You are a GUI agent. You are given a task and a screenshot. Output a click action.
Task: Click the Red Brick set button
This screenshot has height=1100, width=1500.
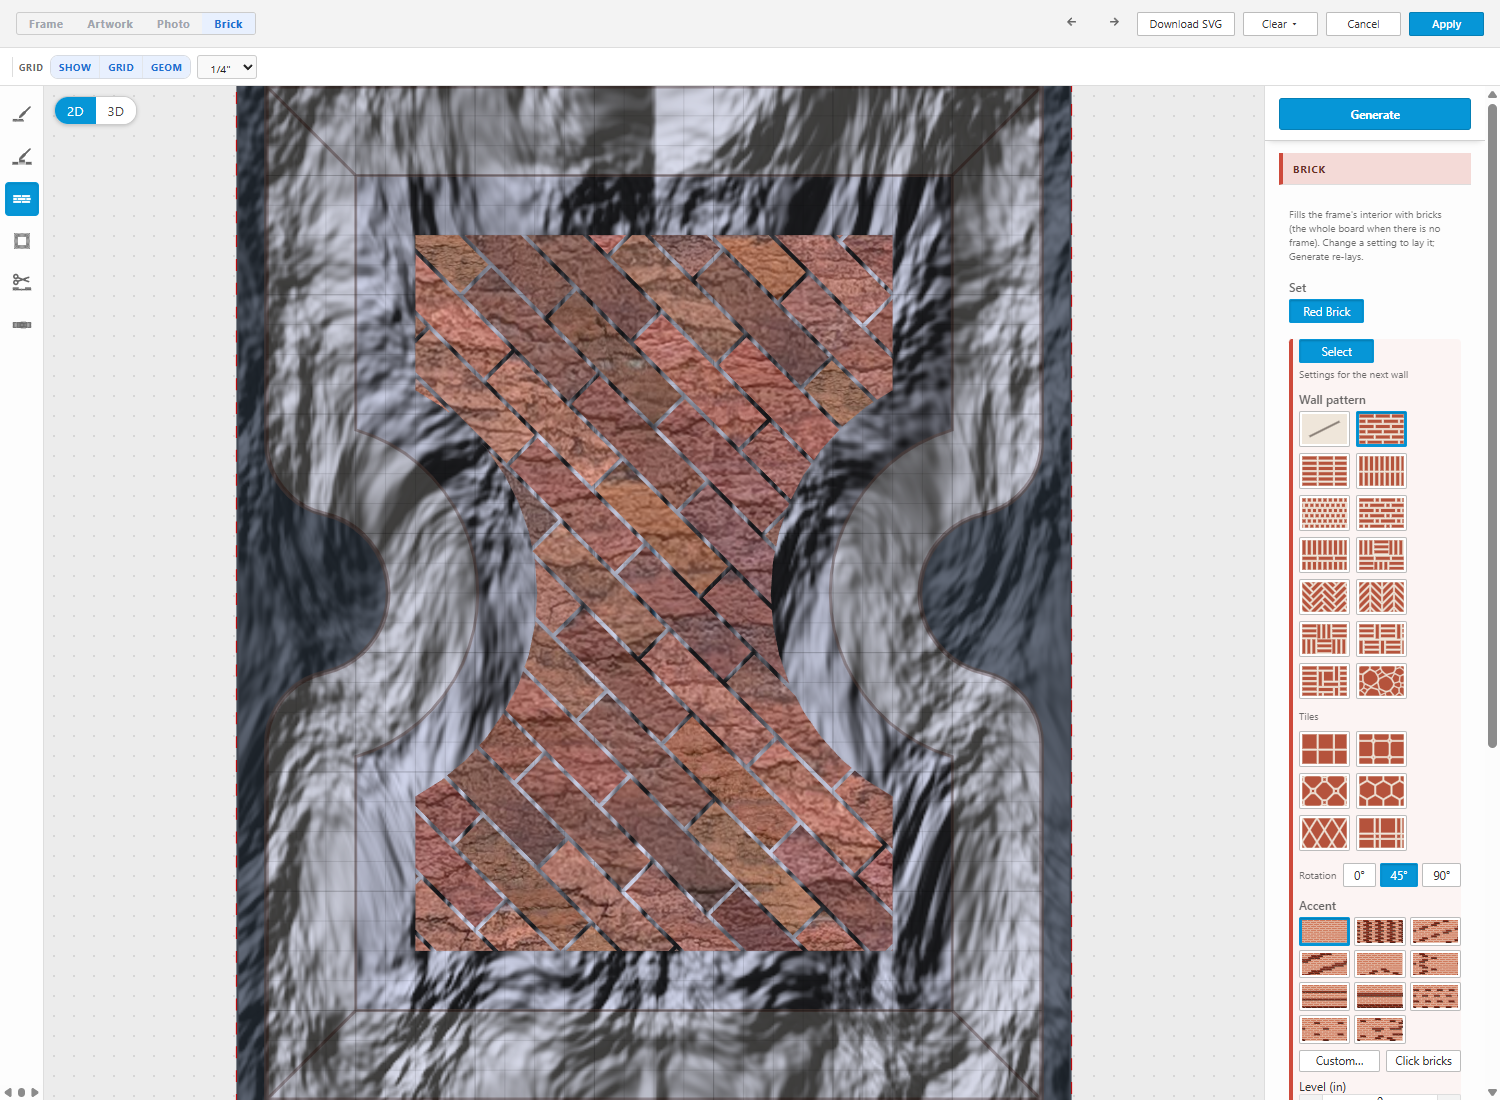pos(1326,312)
